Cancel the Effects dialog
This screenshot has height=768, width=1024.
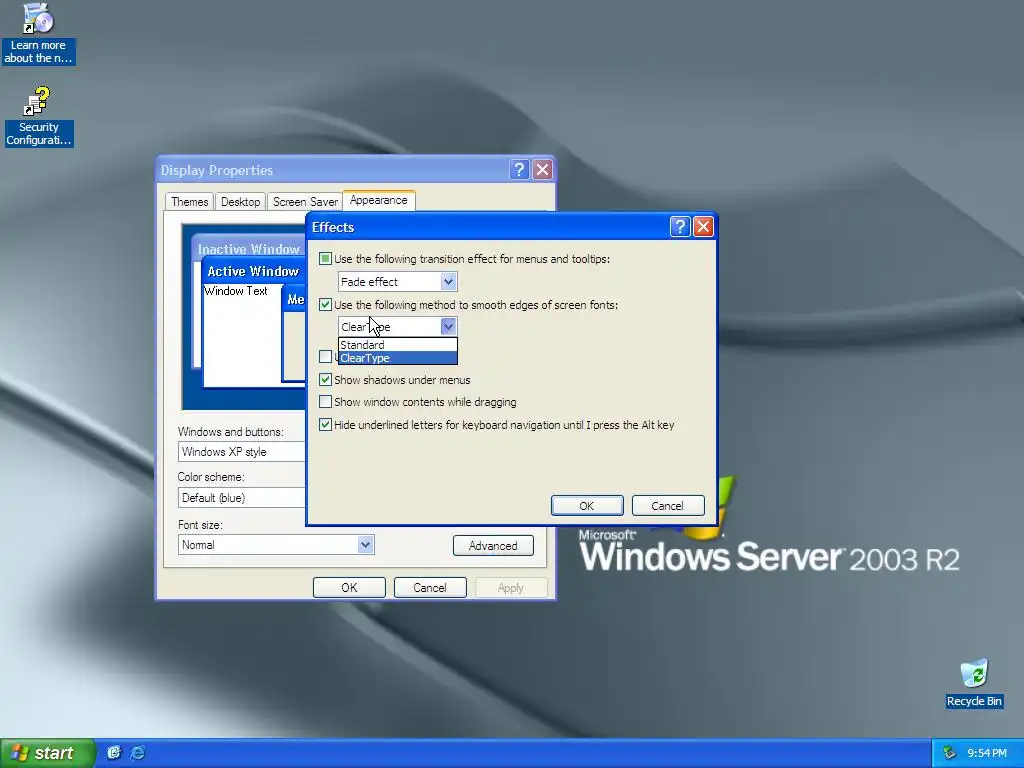coord(667,505)
